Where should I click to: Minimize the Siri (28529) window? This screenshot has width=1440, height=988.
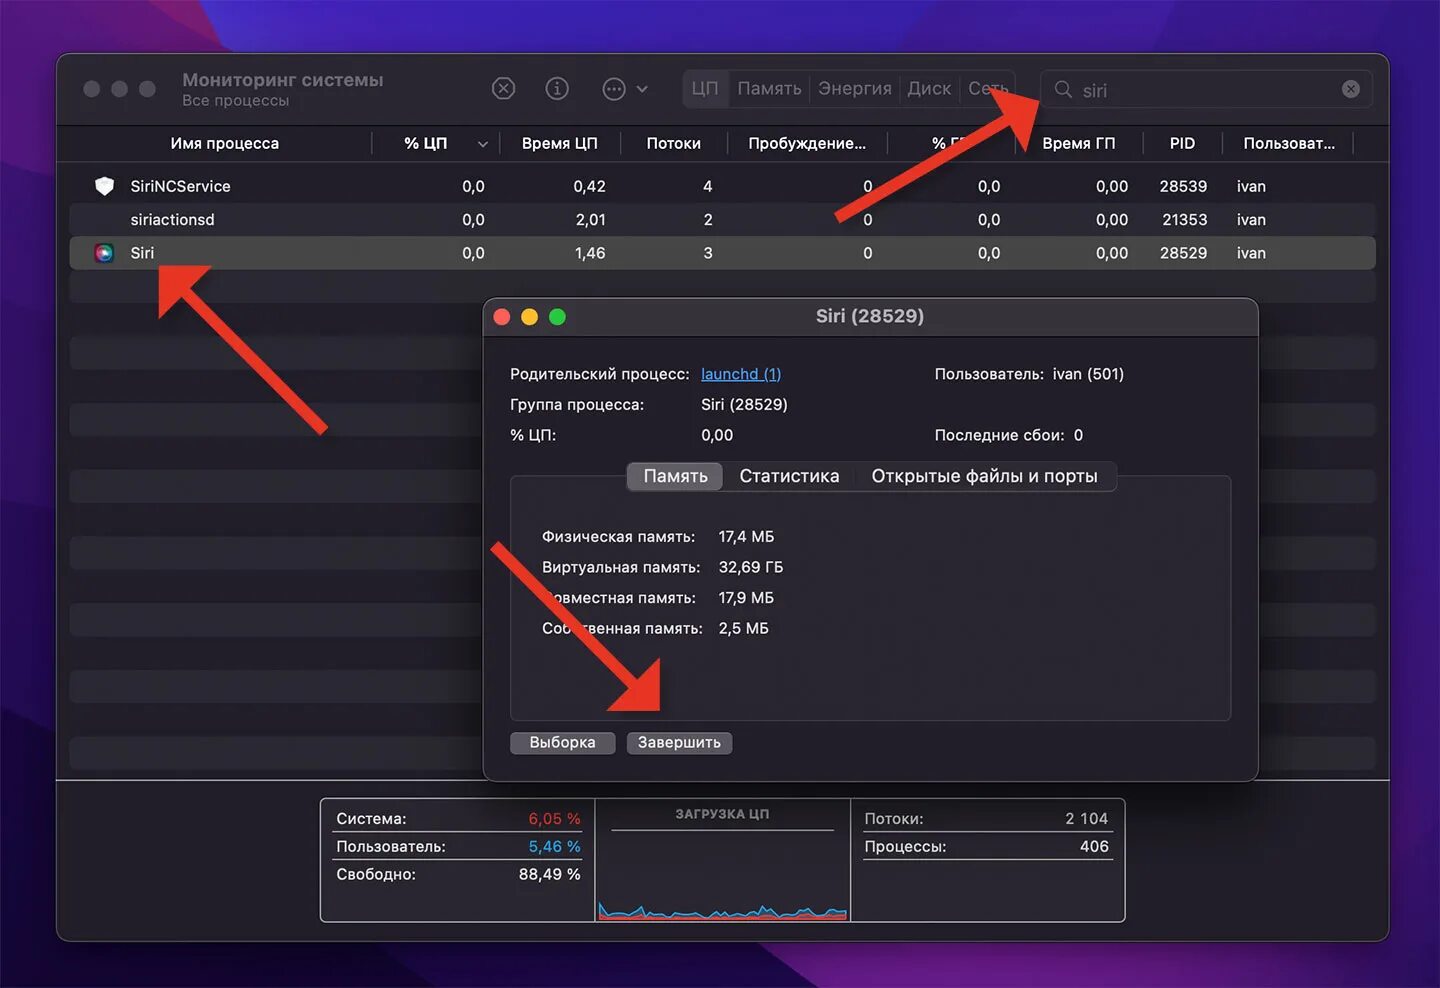pos(530,317)
